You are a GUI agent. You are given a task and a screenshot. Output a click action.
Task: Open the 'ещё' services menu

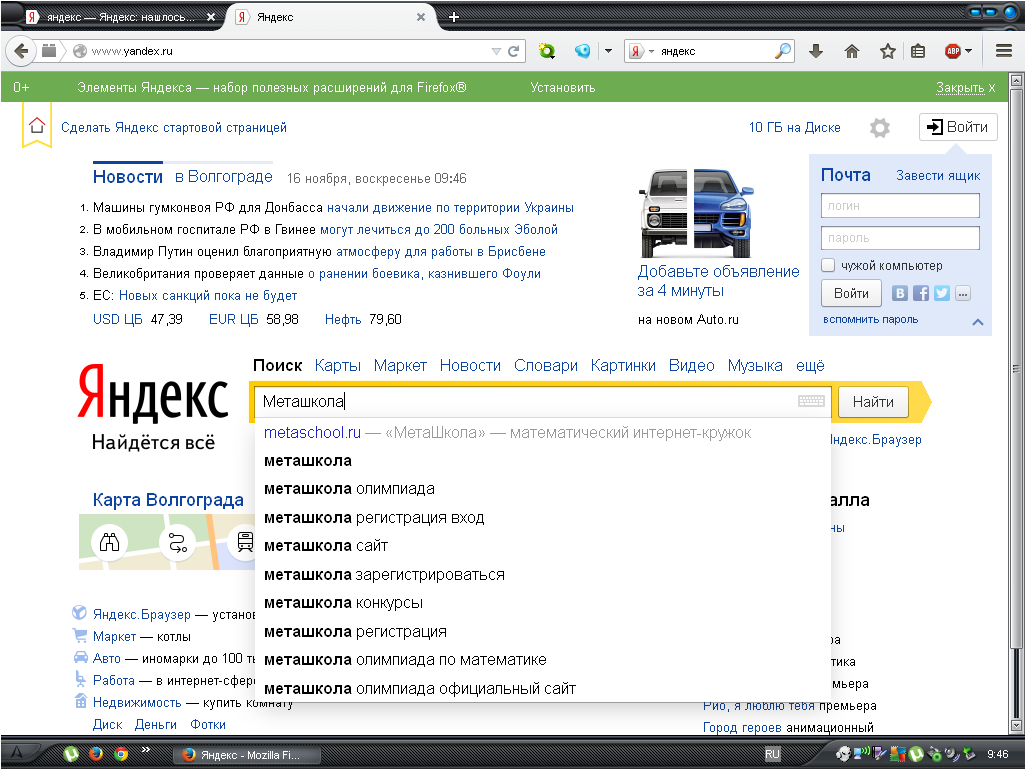[810, 365]
